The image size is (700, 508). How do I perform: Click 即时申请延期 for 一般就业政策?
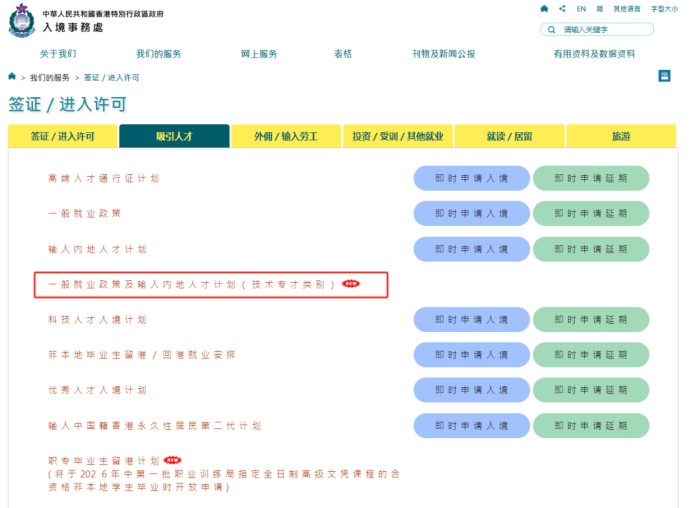[591, 213]
